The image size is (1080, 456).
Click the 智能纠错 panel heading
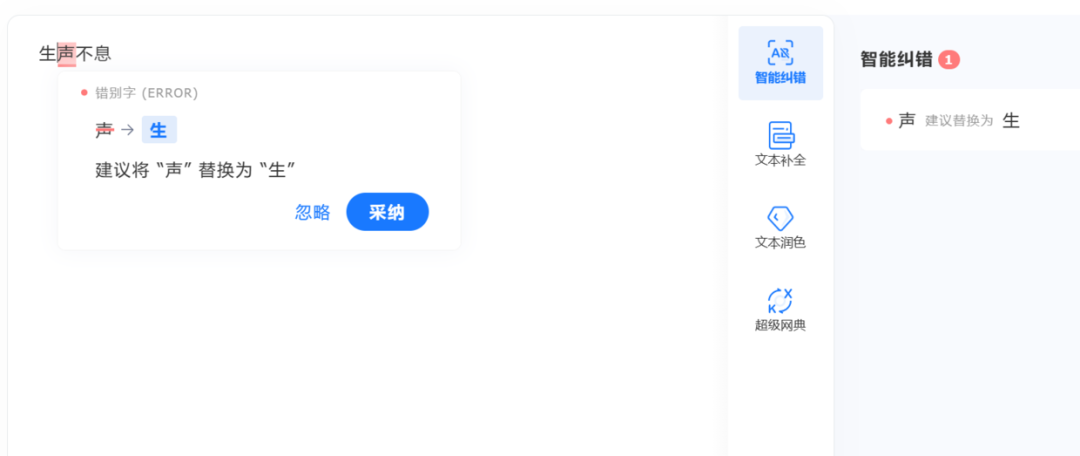(x=897, y=60)
